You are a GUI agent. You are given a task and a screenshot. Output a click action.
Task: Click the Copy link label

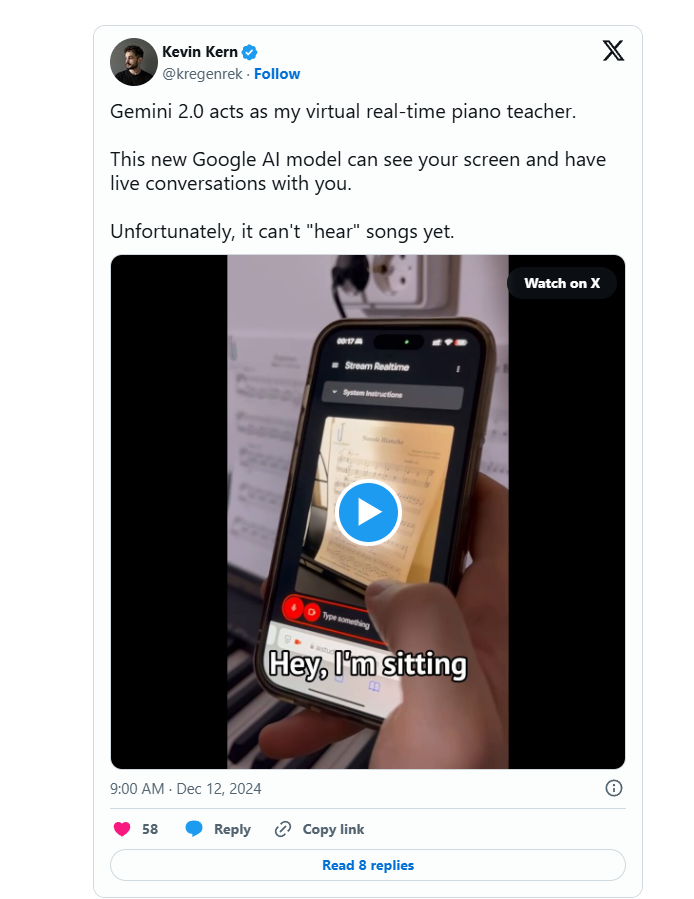tap(333, 830)
